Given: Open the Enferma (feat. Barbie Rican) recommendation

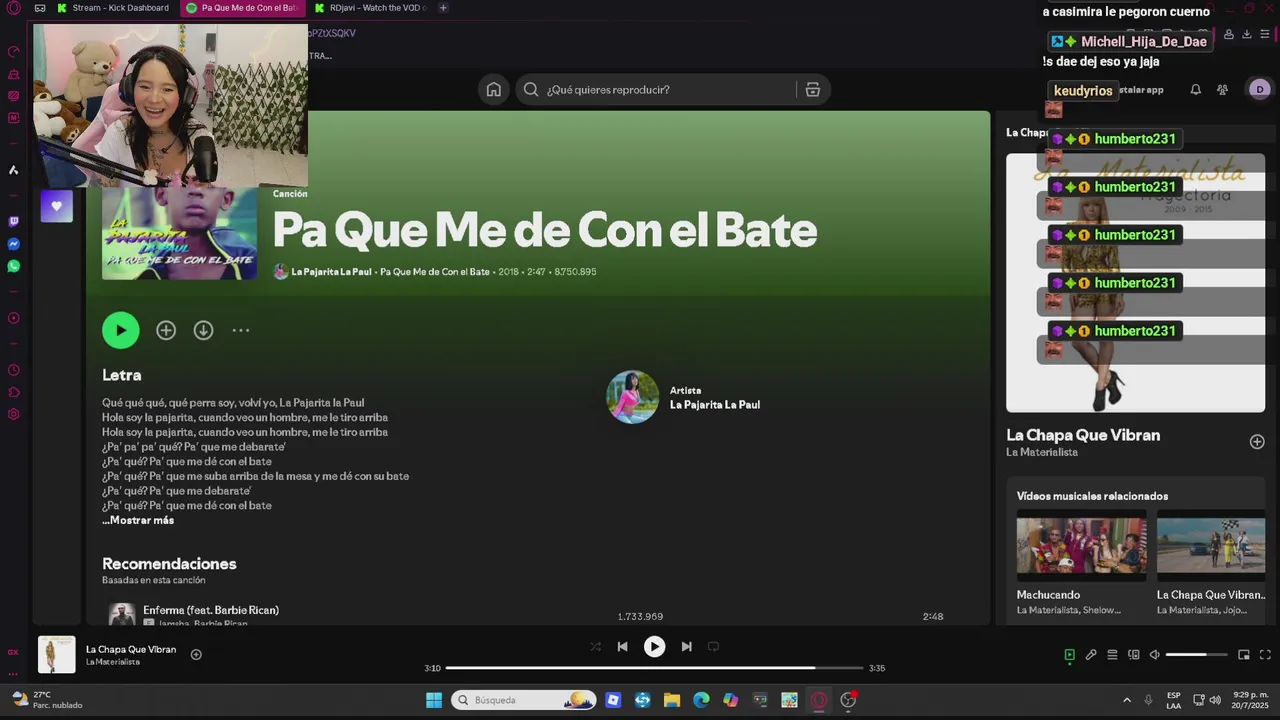Looking at the screenshot, I should (211, 610).
